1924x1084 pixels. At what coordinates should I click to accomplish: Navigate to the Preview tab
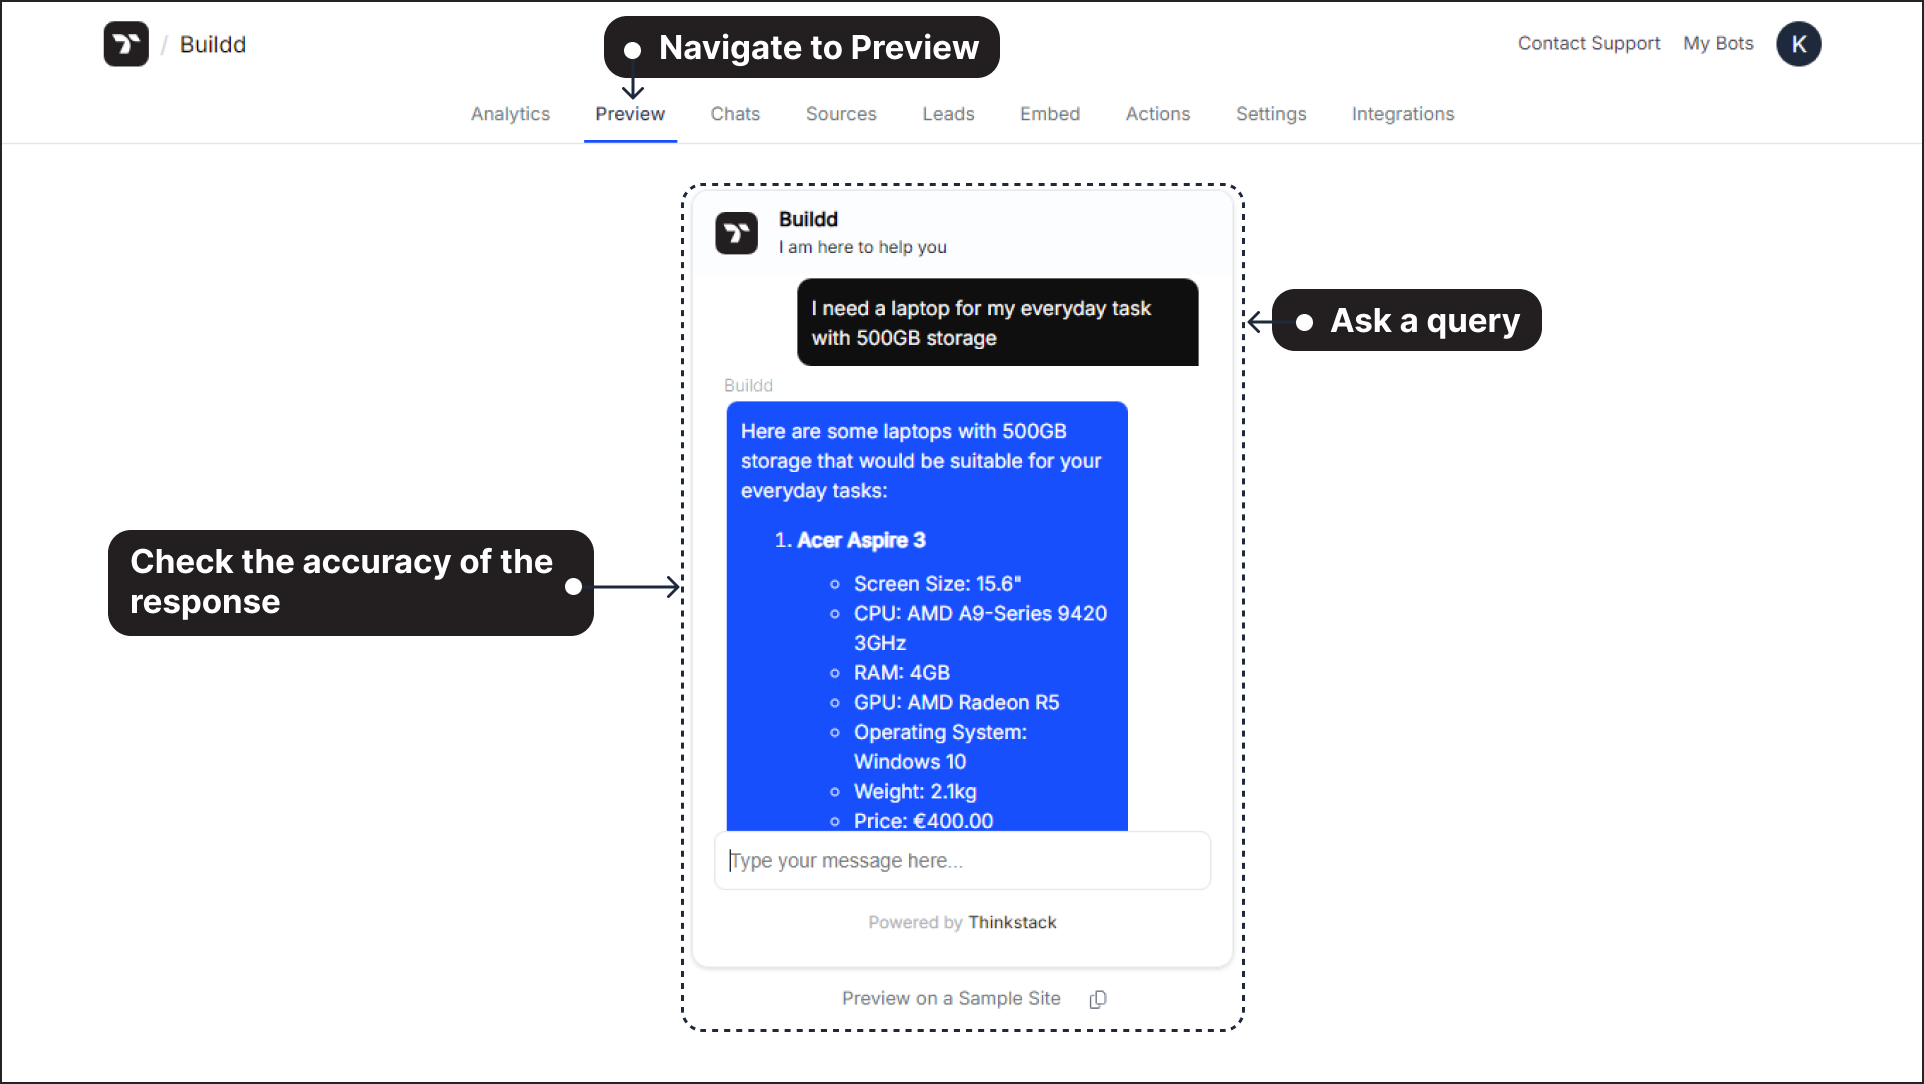pos(630,114)
